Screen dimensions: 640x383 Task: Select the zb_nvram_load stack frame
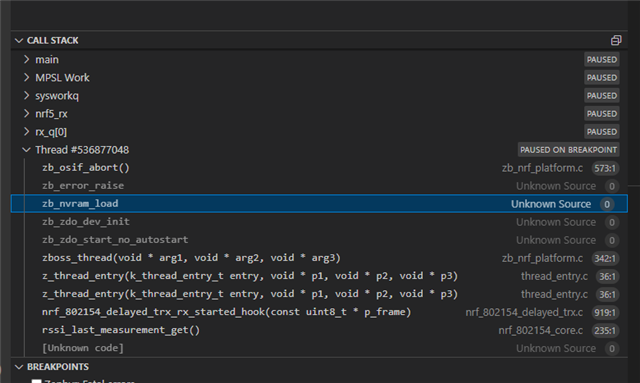(319, 204)
